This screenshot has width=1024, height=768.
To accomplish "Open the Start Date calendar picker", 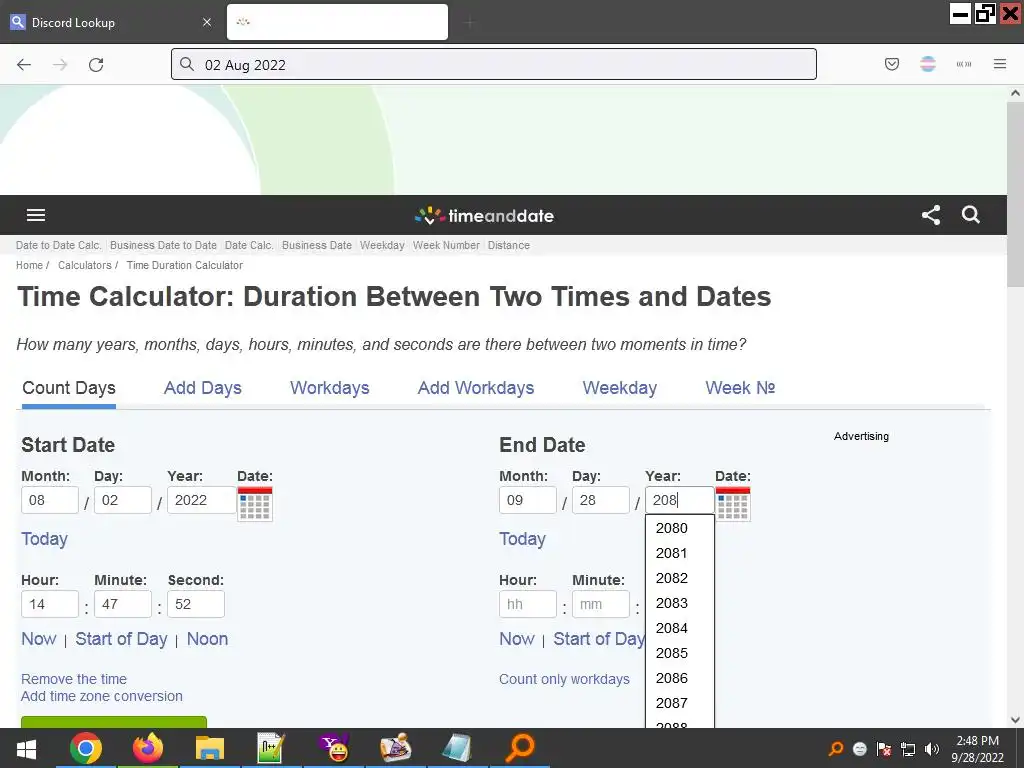I will click(x=255, y=504).
